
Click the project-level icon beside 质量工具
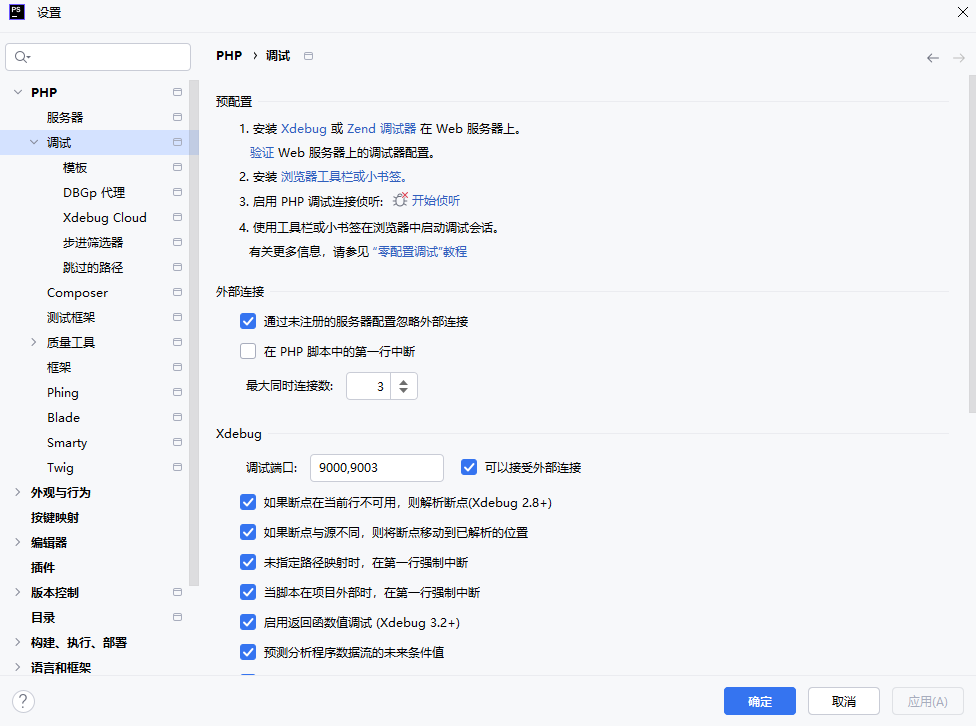tap(177, 342)
